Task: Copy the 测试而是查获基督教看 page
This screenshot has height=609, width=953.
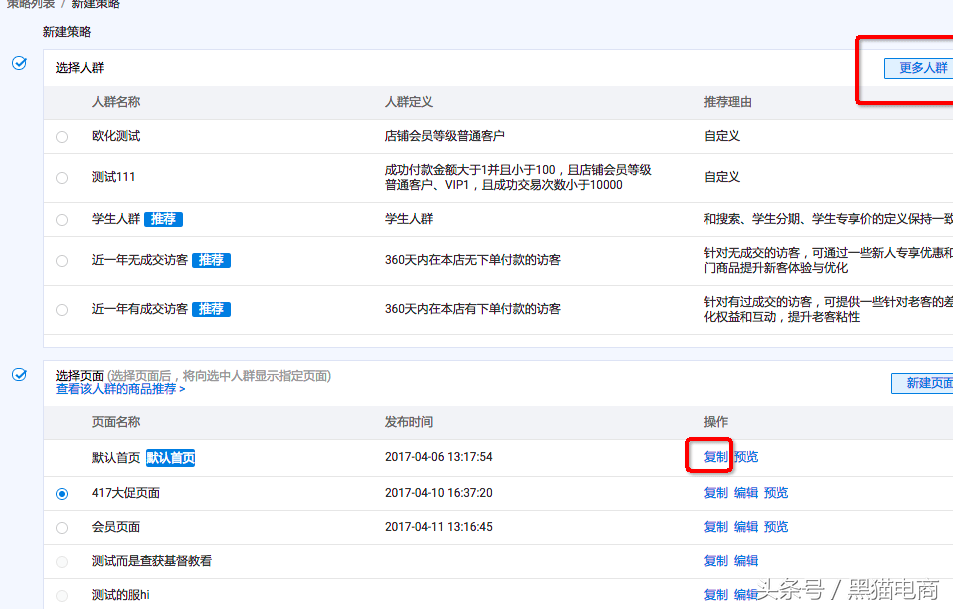Action: (715, 560)
